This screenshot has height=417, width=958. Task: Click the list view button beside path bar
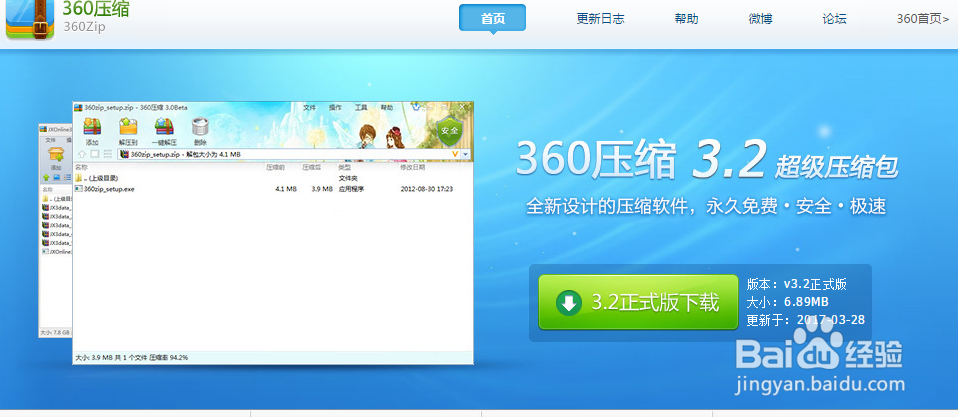pyautogui.click(x=108, y=154)
